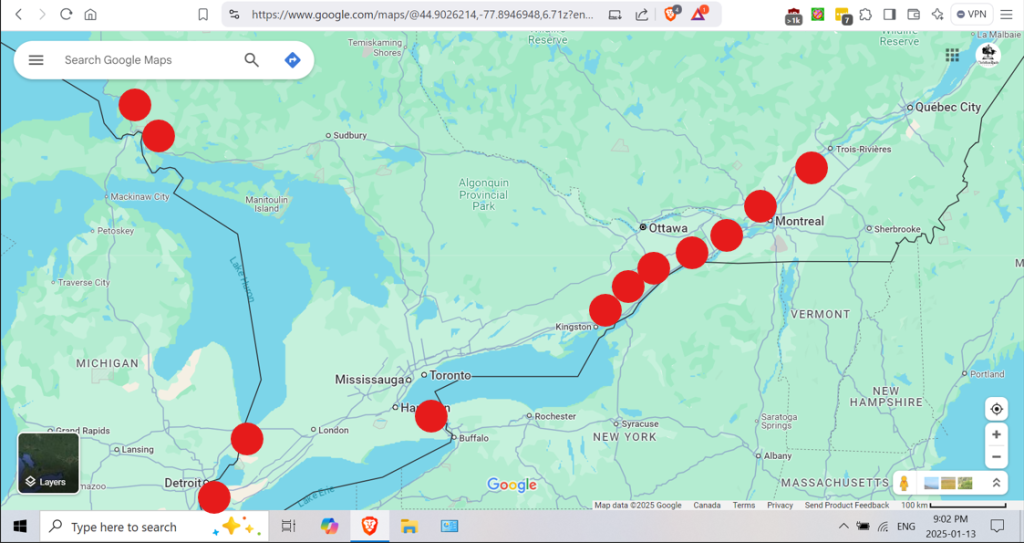
Task: Click the search magnifier in Google Maps
Action: point(251,60)
